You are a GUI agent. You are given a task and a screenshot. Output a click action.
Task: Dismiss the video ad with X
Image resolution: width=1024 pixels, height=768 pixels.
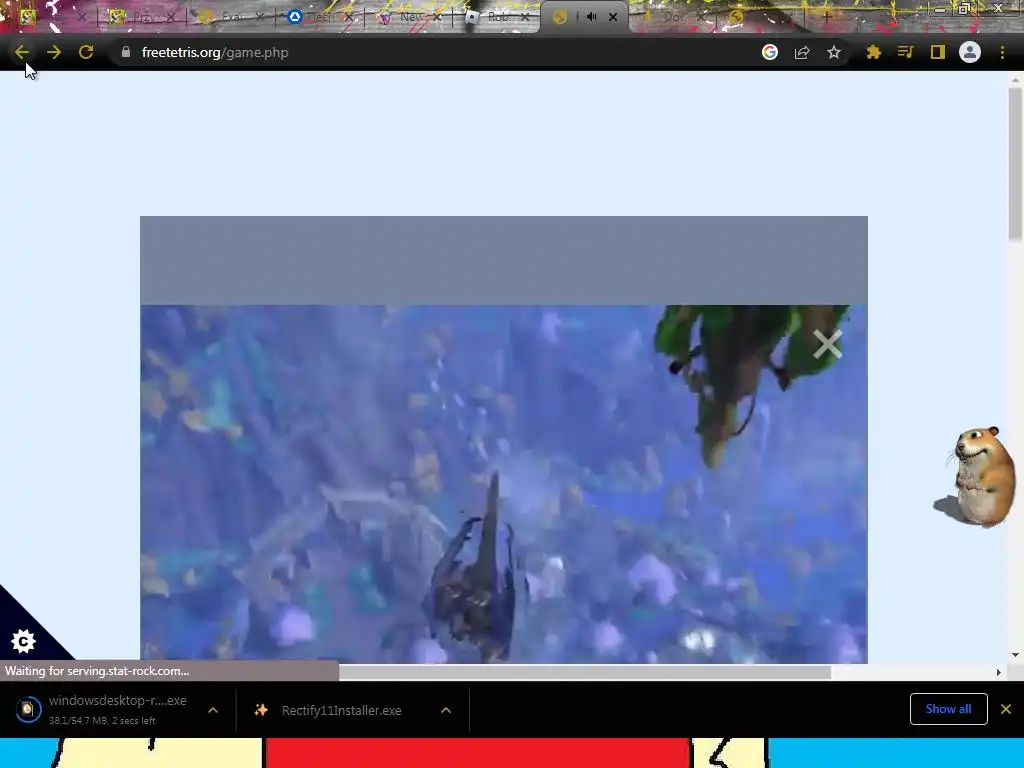click(827, 344)
